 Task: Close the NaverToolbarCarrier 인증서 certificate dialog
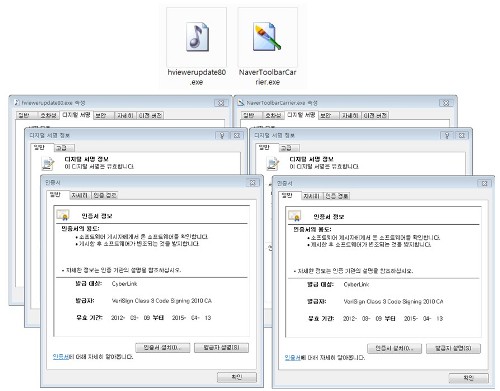(x=484, y=183)
